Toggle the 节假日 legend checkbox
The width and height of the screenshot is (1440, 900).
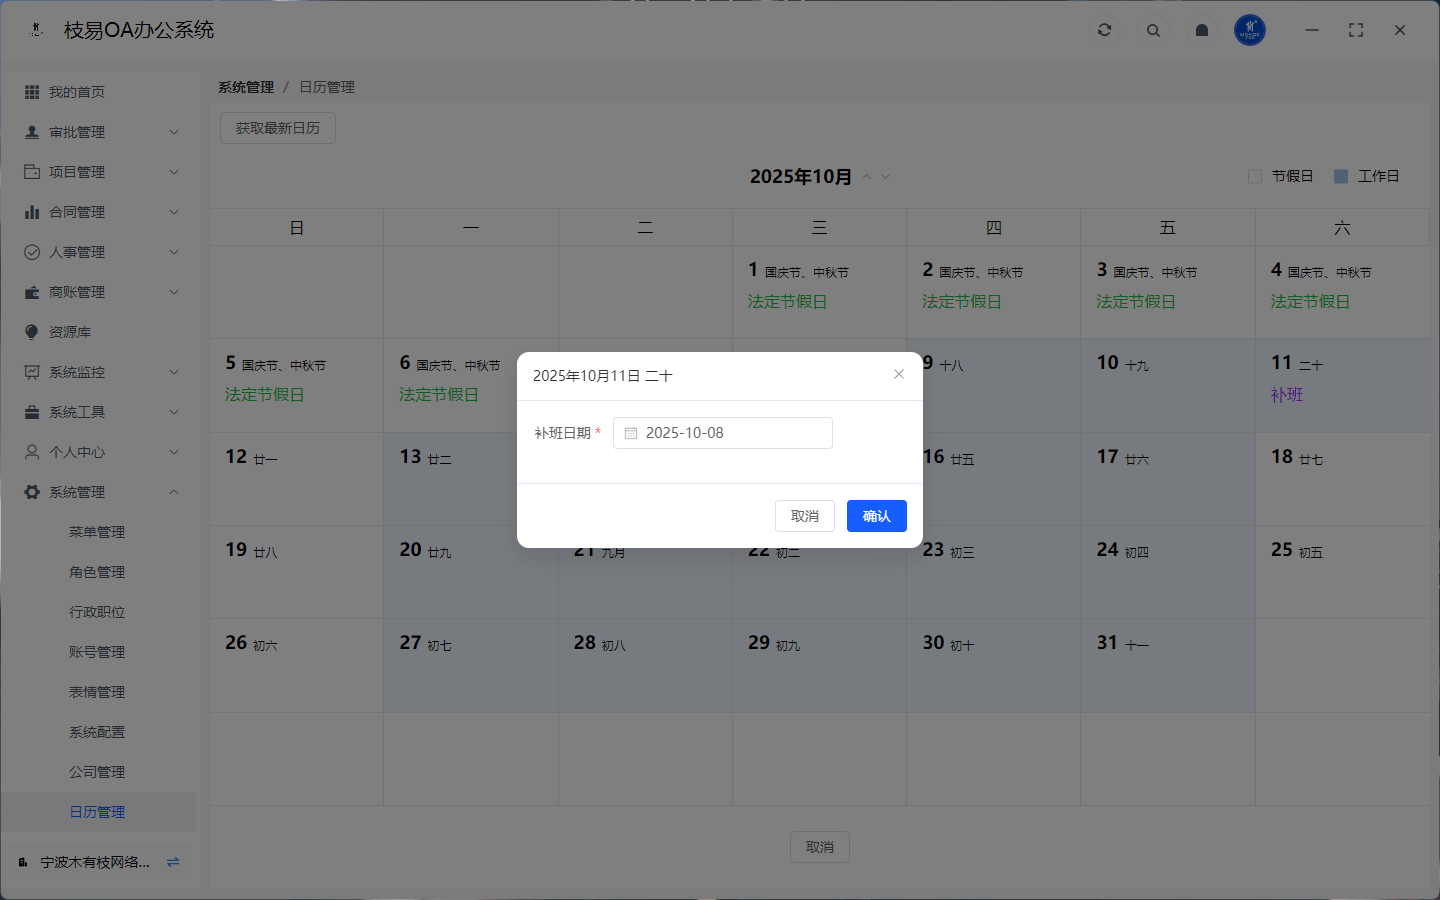(x=1255, y=176)
